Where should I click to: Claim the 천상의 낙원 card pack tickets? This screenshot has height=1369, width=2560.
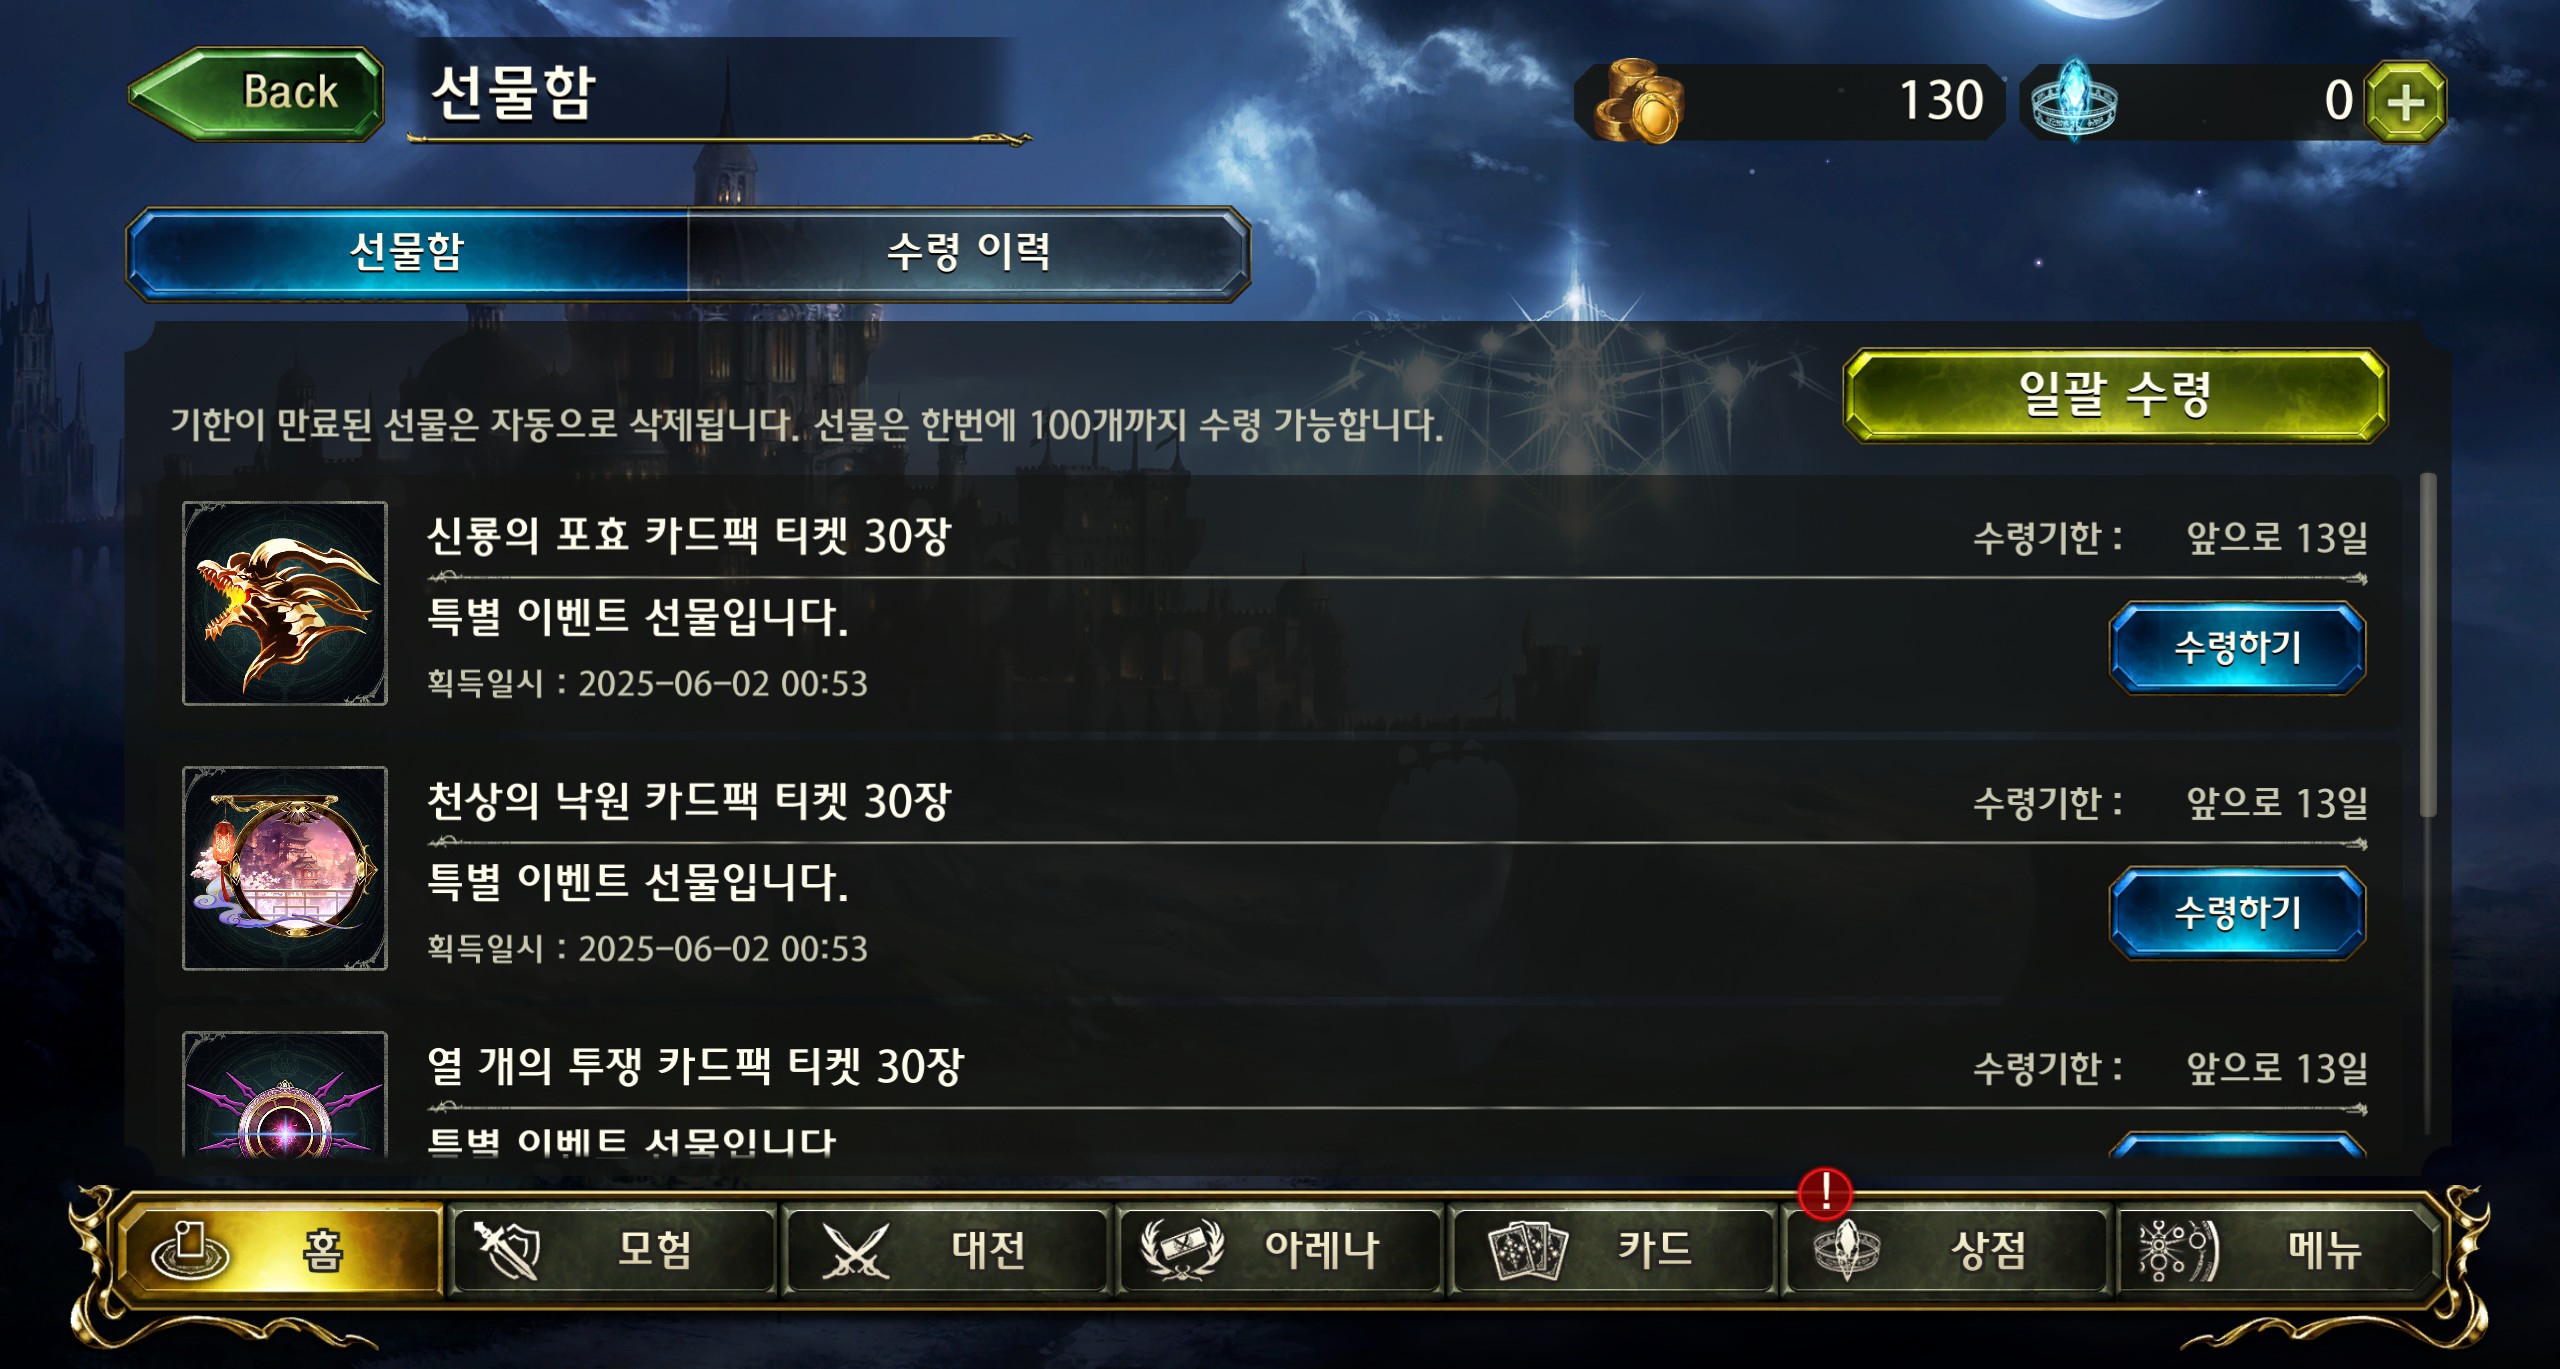click(x=2237, y=913)
